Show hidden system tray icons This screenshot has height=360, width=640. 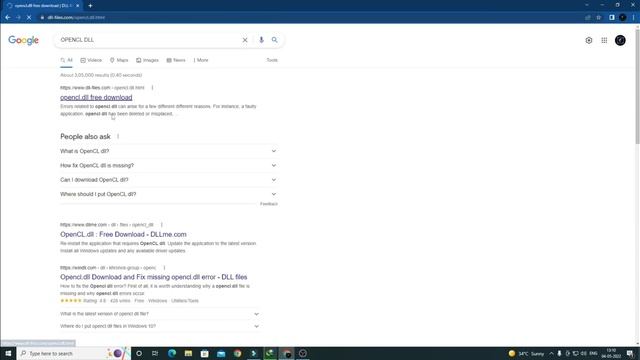[x=551, y=353]
